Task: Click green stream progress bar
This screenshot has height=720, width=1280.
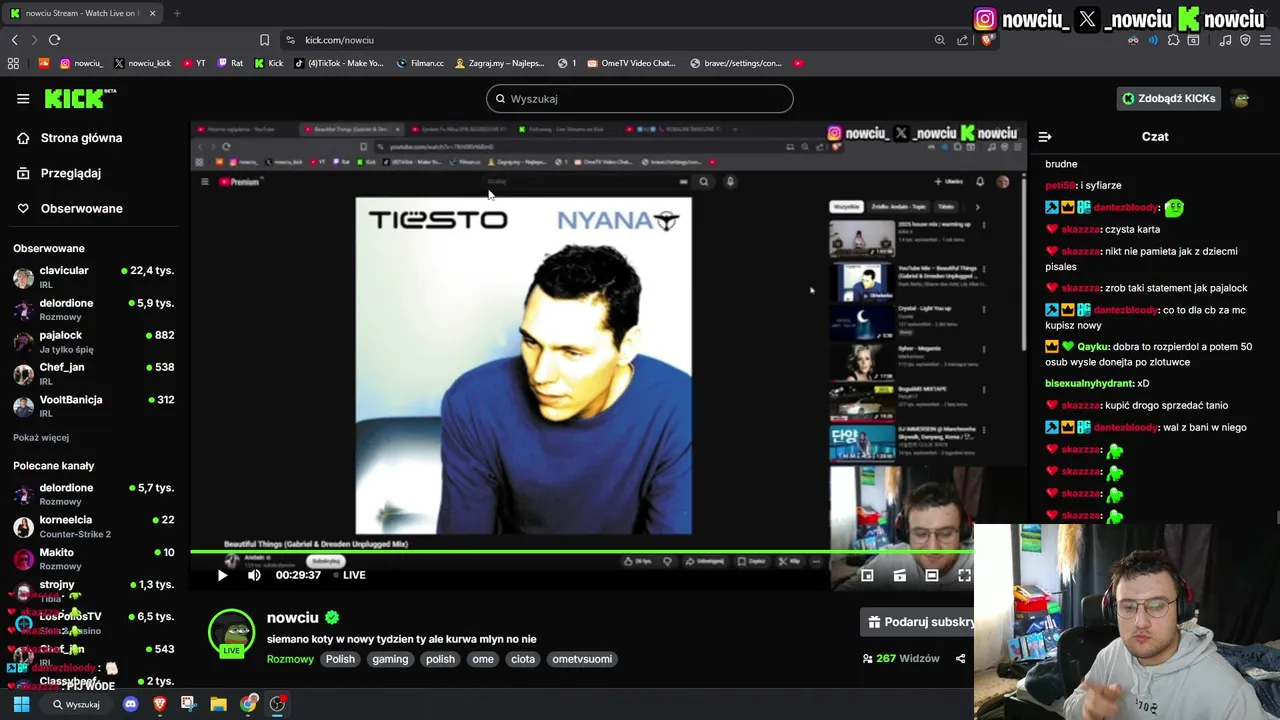Action: [x=581, y=552]
